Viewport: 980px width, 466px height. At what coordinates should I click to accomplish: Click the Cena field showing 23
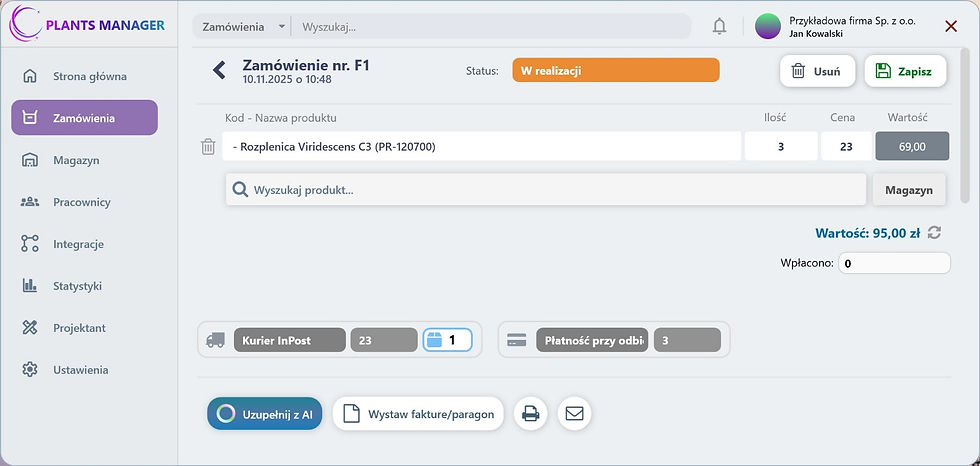[x=846, y=147]
